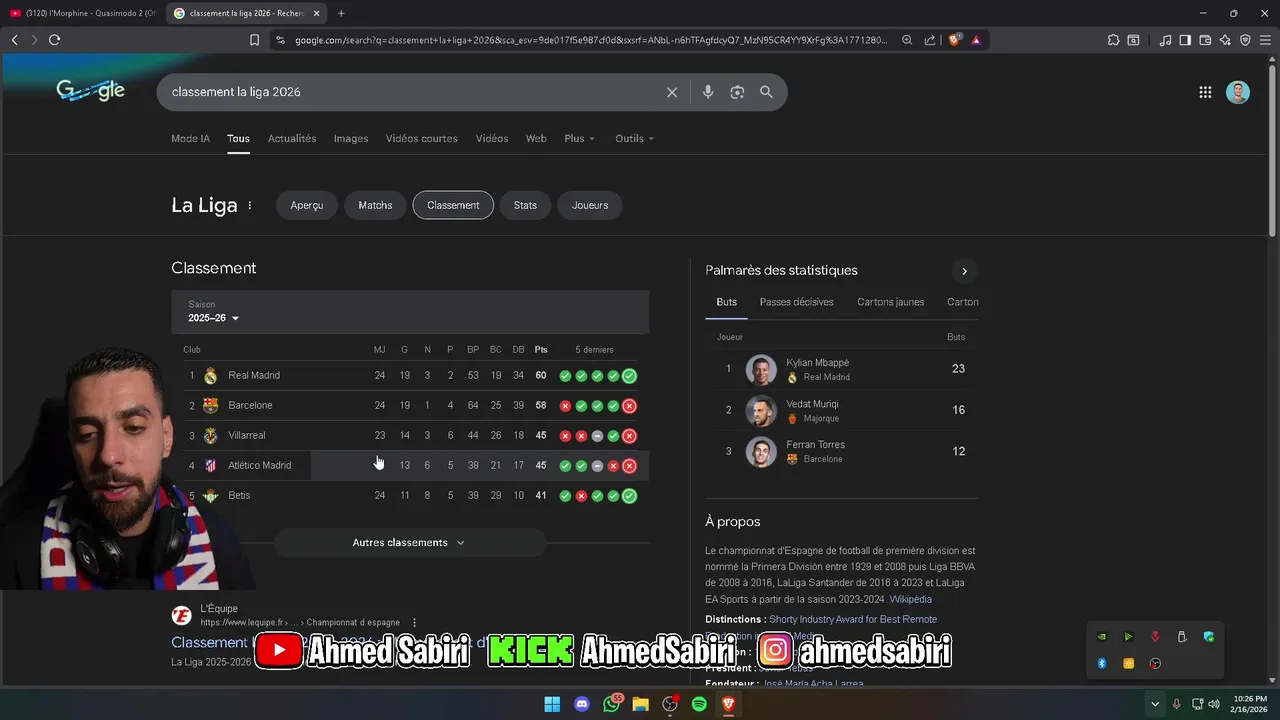Click the Real Madrid standings row
1280x720 pixels.
click(x=410, y=376)
